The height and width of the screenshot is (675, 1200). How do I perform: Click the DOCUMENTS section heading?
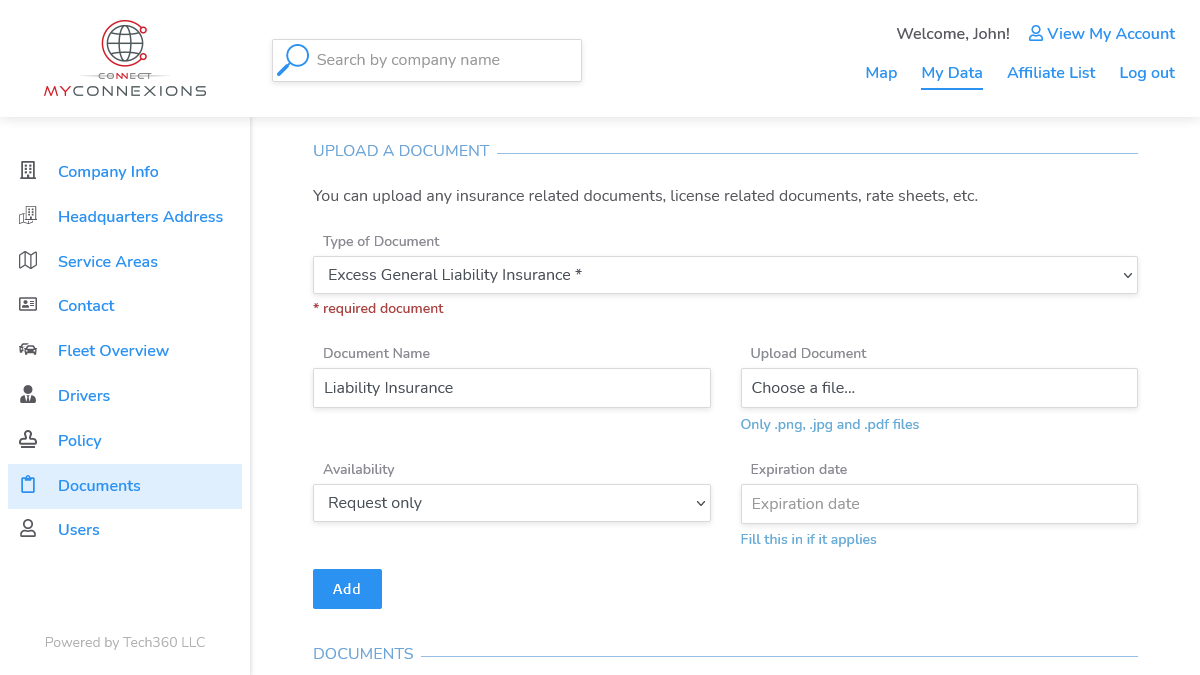coord(363,654)
